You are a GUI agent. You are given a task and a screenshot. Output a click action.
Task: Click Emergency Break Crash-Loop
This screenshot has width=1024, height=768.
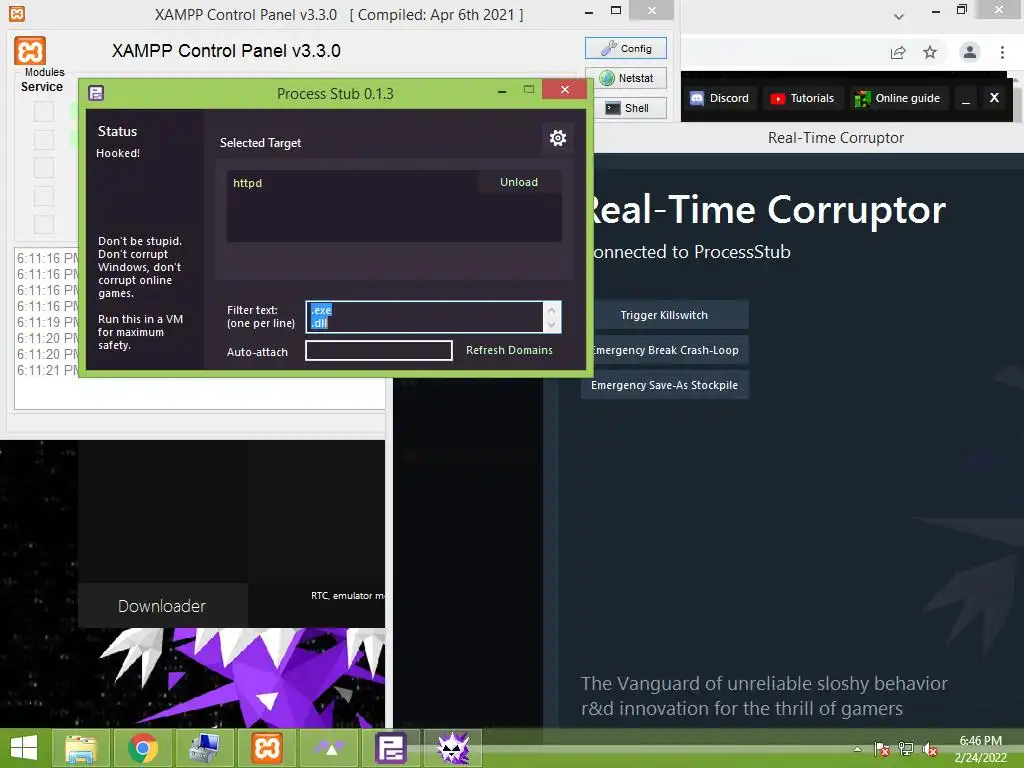point(664,350)
